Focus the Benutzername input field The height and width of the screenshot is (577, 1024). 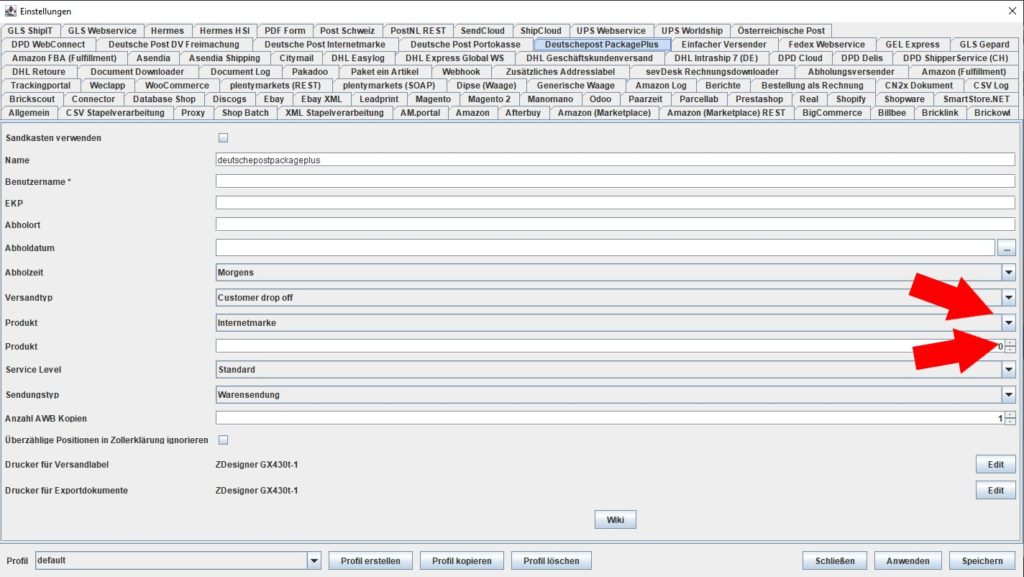coord(615,181)
